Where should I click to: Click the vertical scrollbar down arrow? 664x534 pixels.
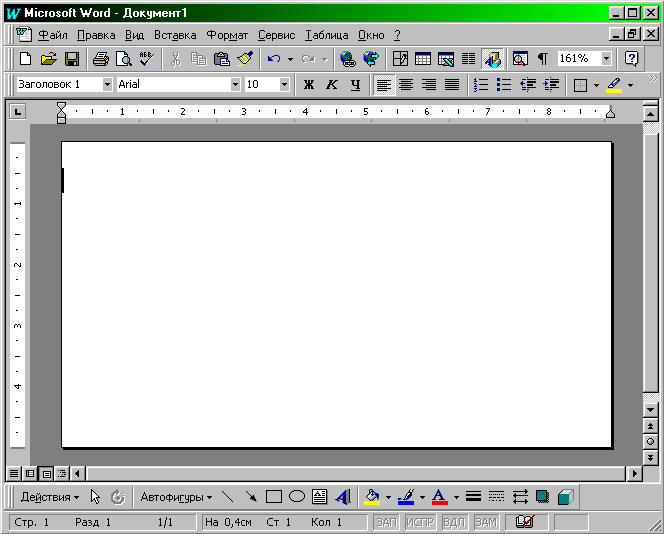[650, 410]
